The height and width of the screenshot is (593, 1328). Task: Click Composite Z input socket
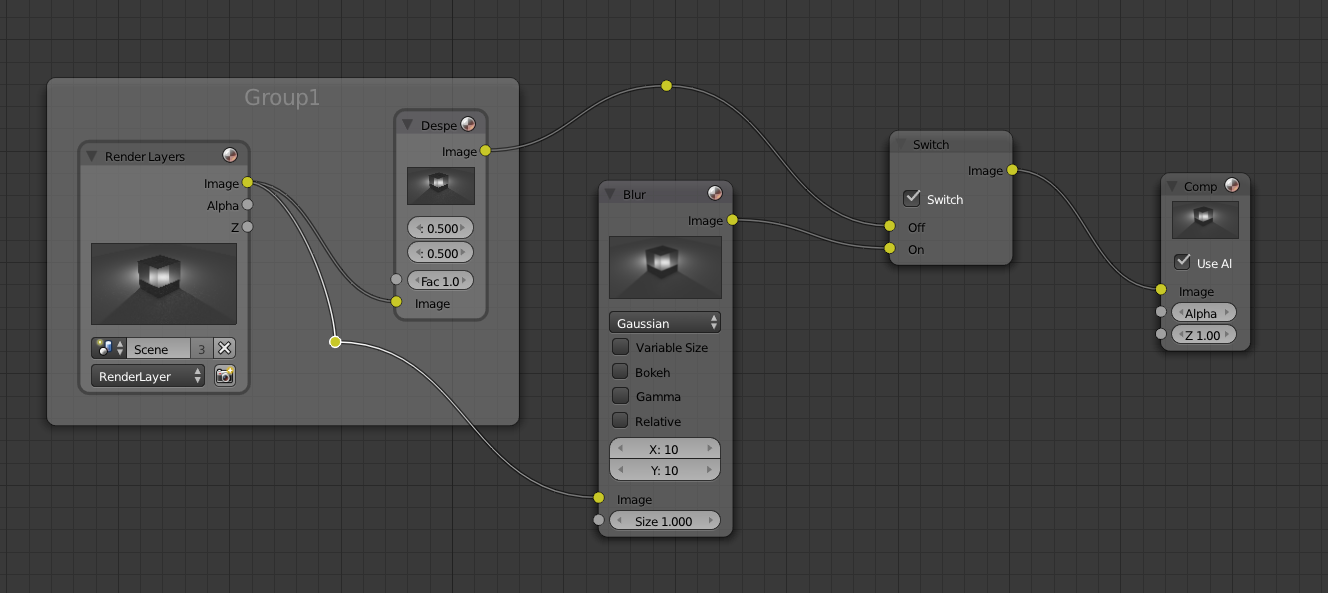point(1160,334)
